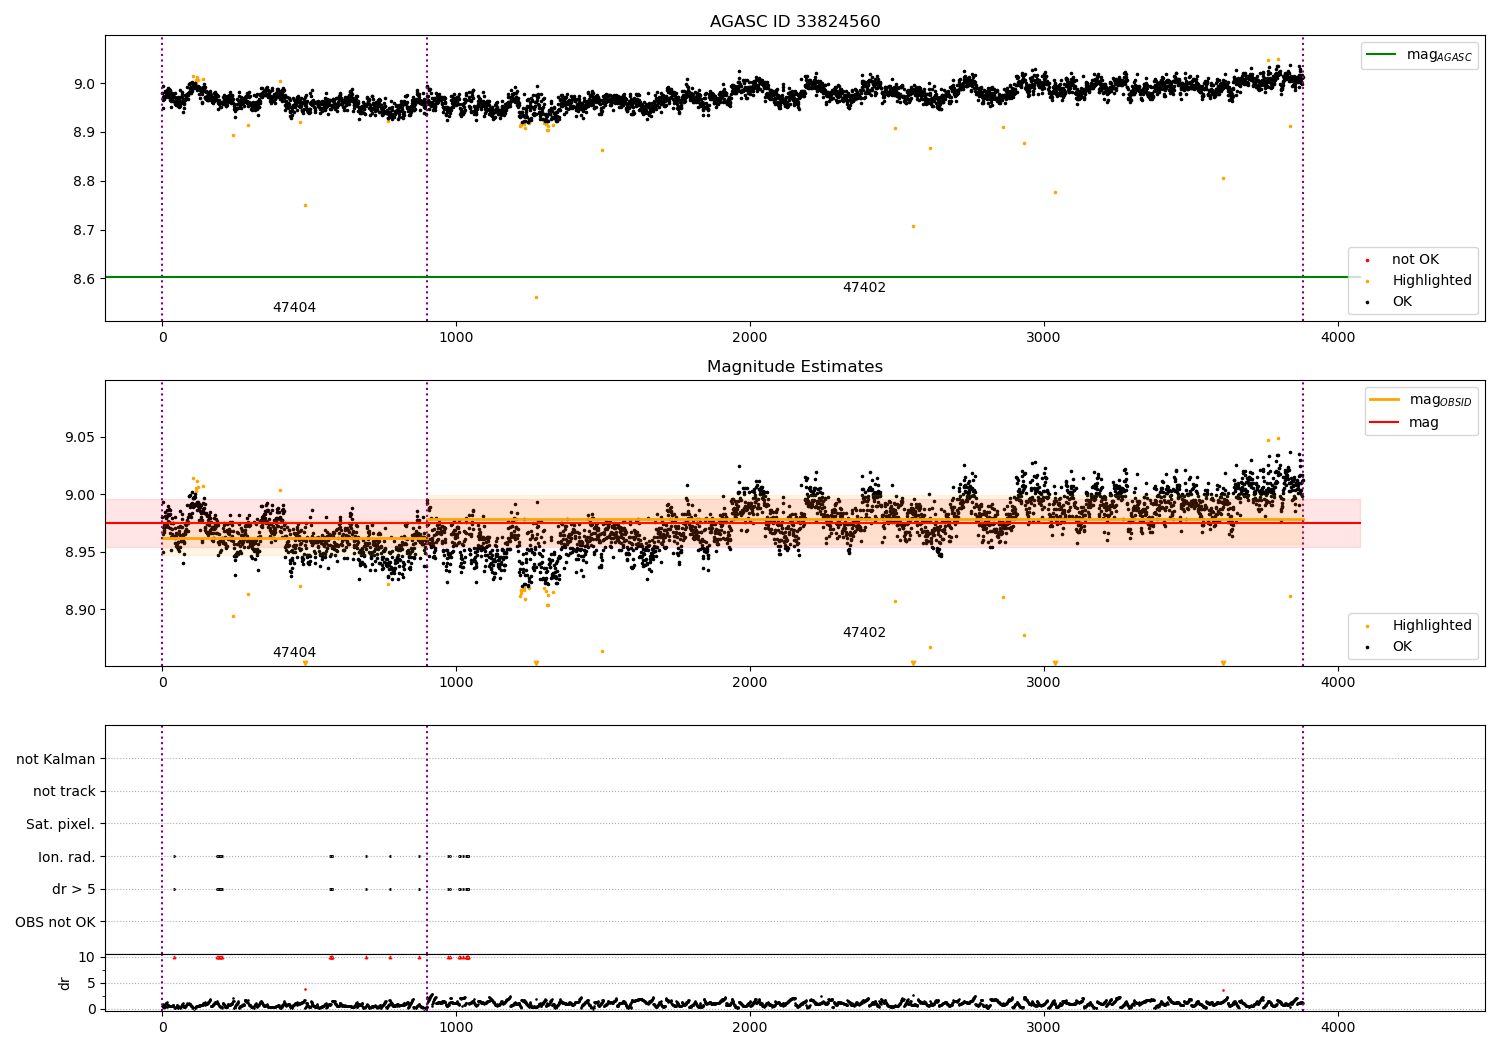Screen dimensions: 1500x1050
Task: Click the red 'not OK' legend marker
Action: pyautogui.click(x=1367, y=260)
